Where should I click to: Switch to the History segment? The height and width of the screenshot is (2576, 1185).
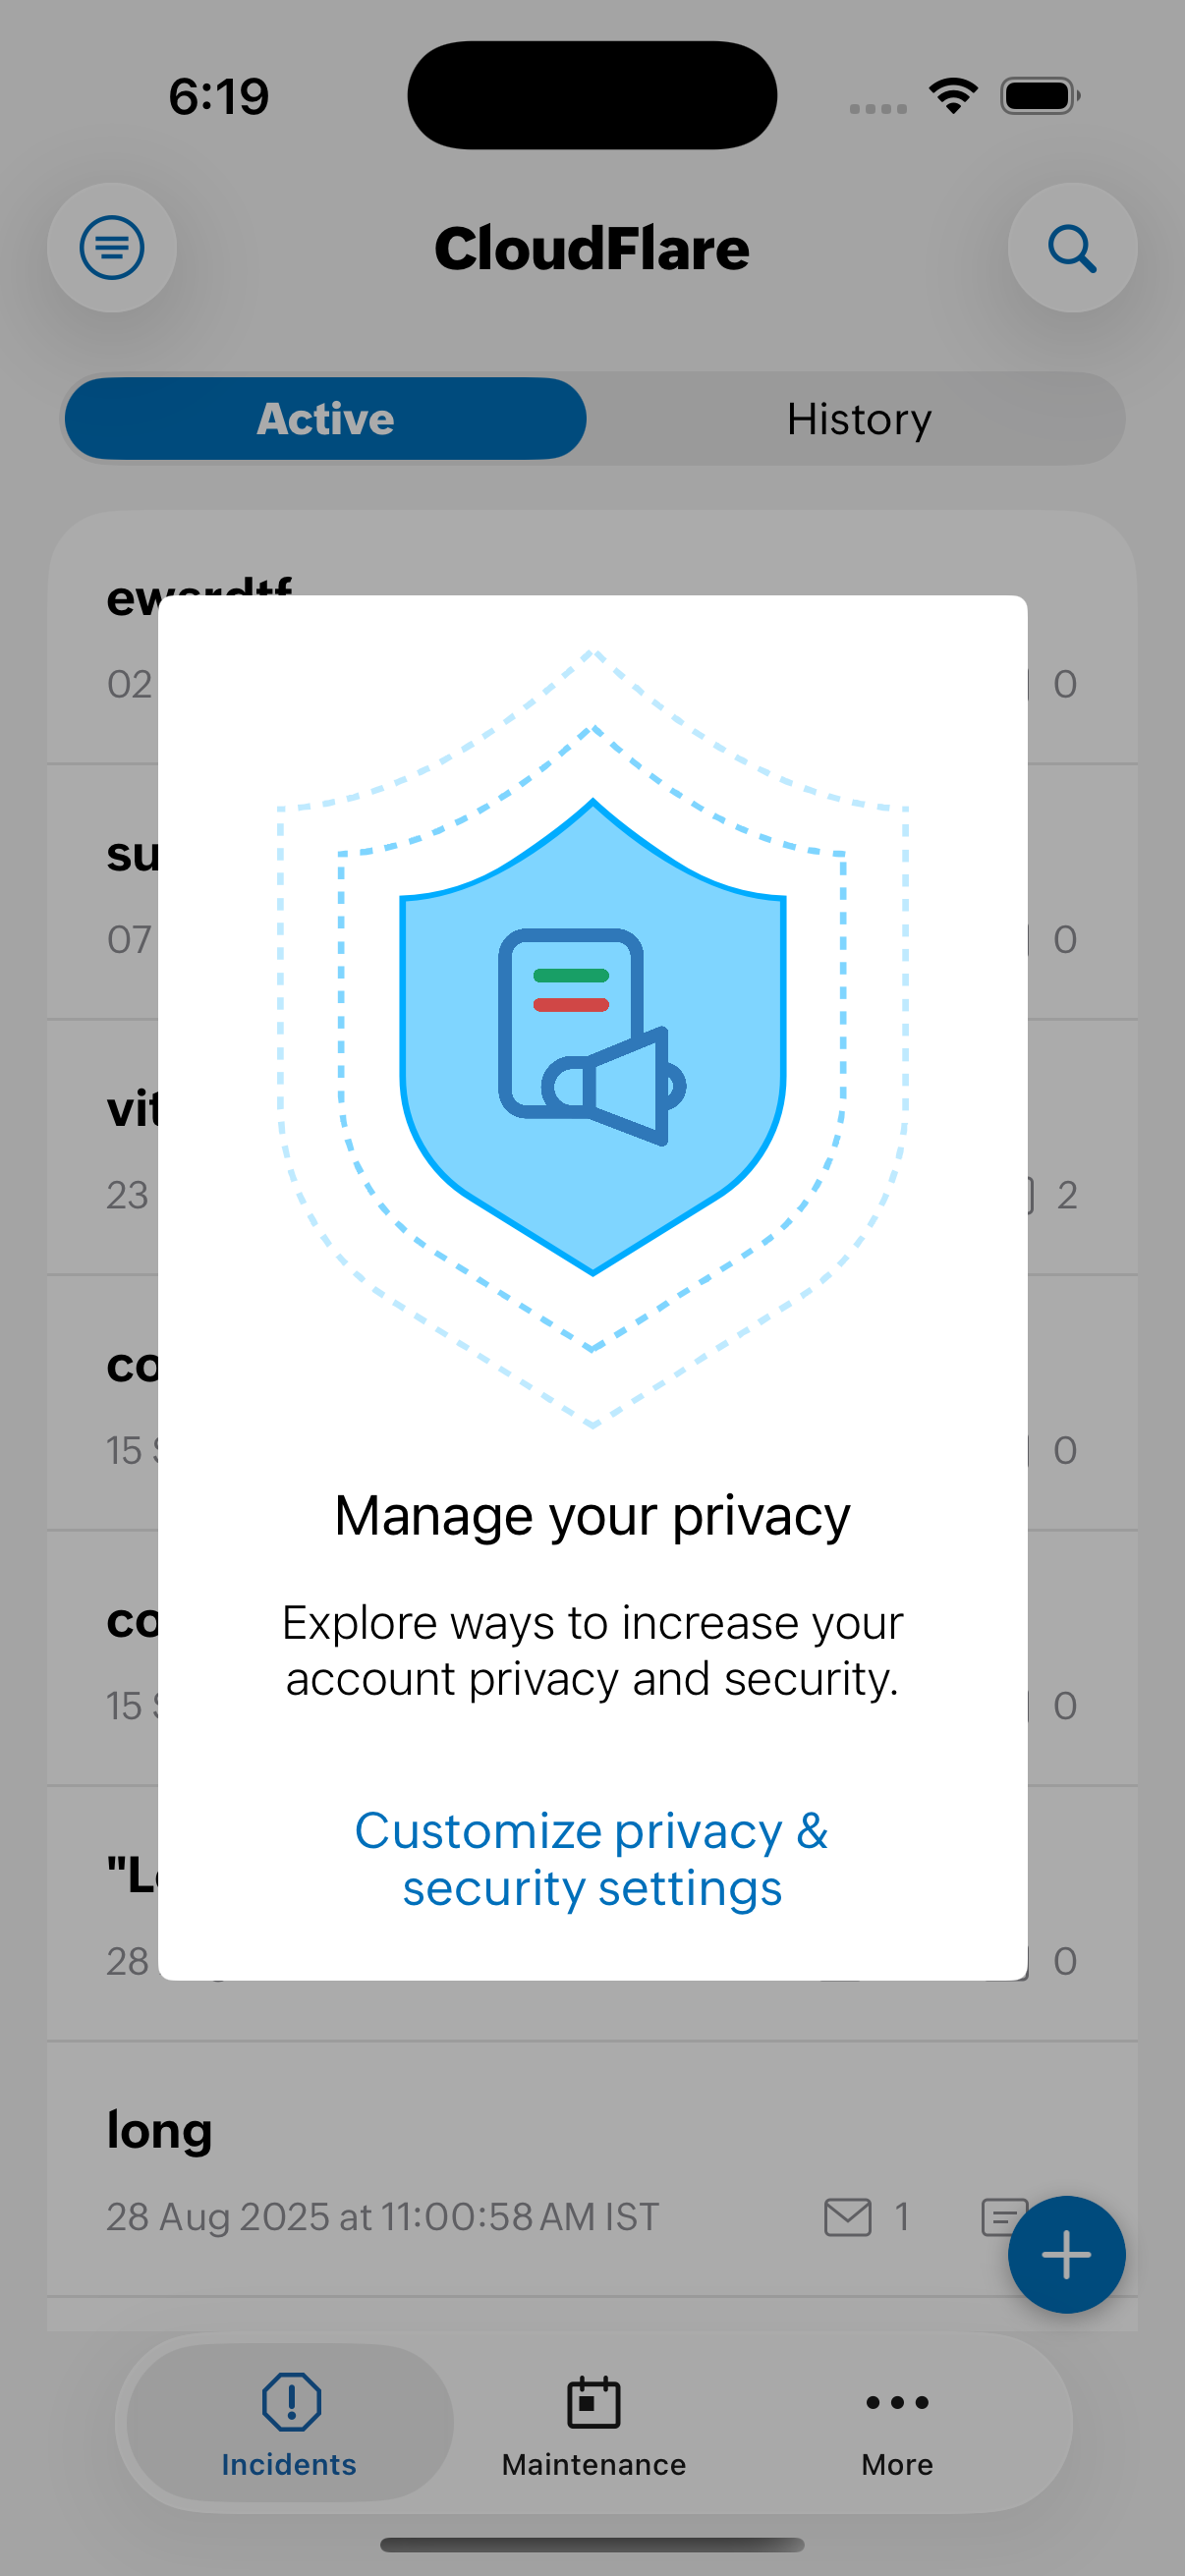pyautogui.click(x=858, y=419)
